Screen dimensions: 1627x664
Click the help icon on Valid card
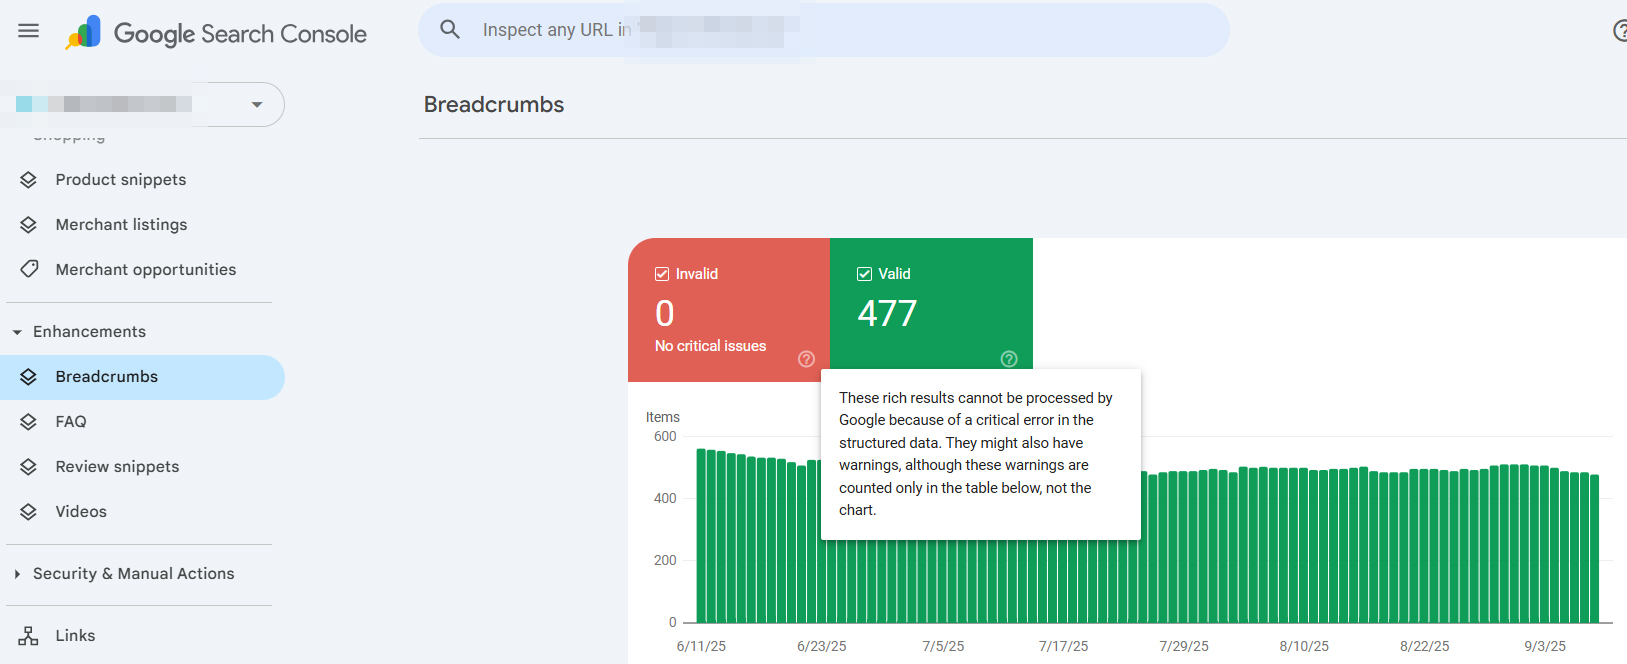coord(1009,359)
